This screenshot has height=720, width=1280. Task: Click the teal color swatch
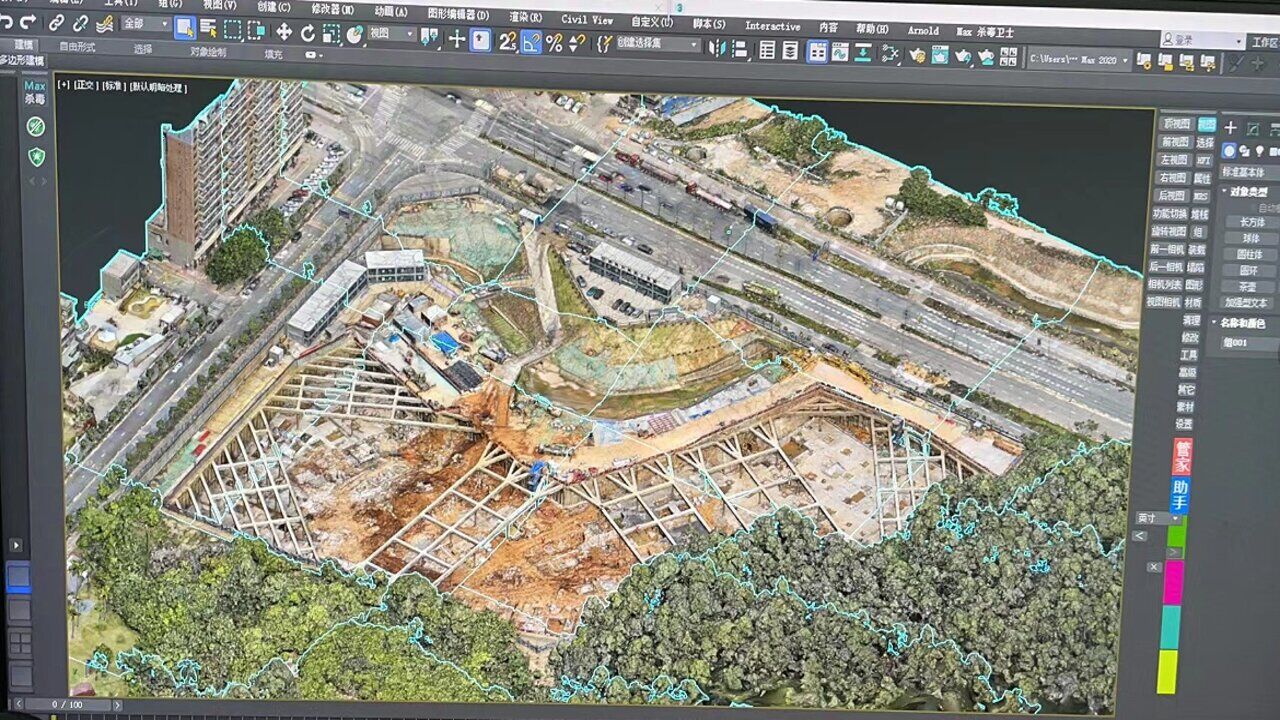click(x=1170, y=626)
